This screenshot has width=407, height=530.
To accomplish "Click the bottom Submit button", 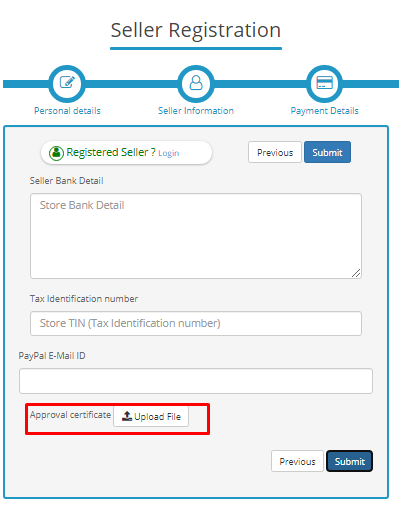I will 350,461.
